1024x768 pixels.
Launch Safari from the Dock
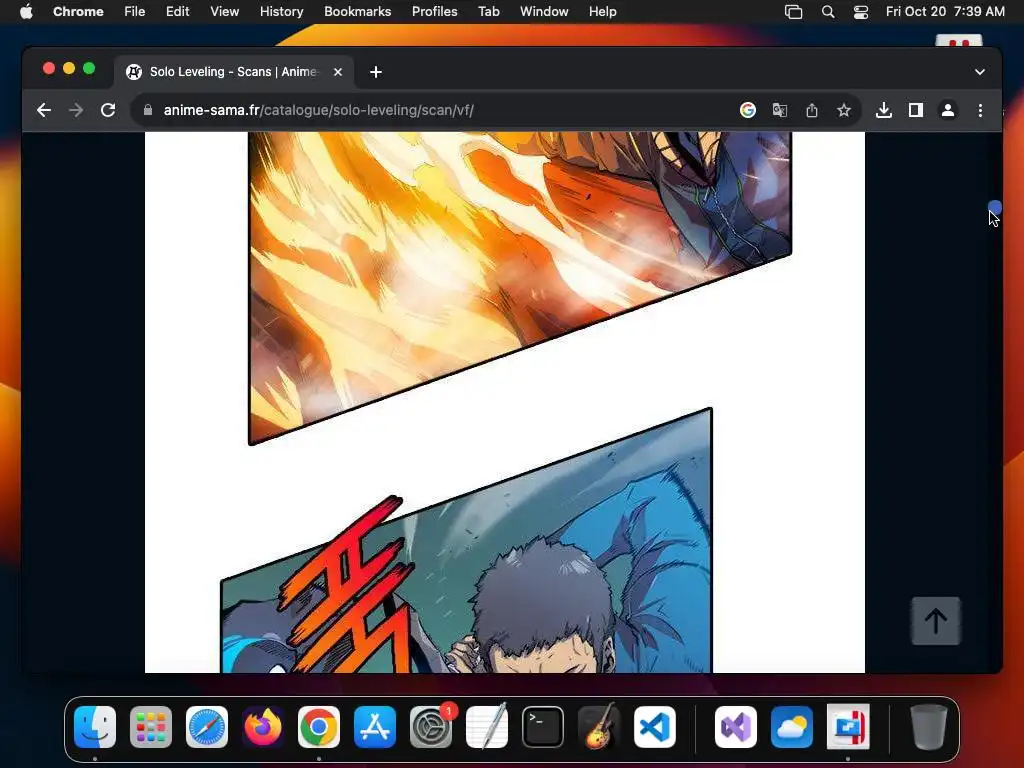[x=207, y=727]
